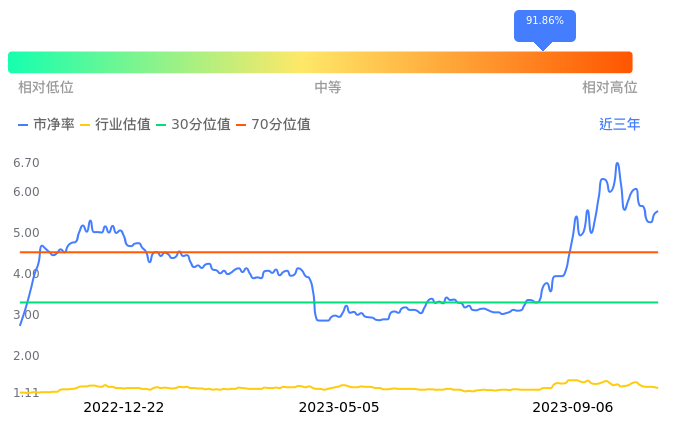
Task: Toggle the 30分位值 legend series
Action: [193, 125]
